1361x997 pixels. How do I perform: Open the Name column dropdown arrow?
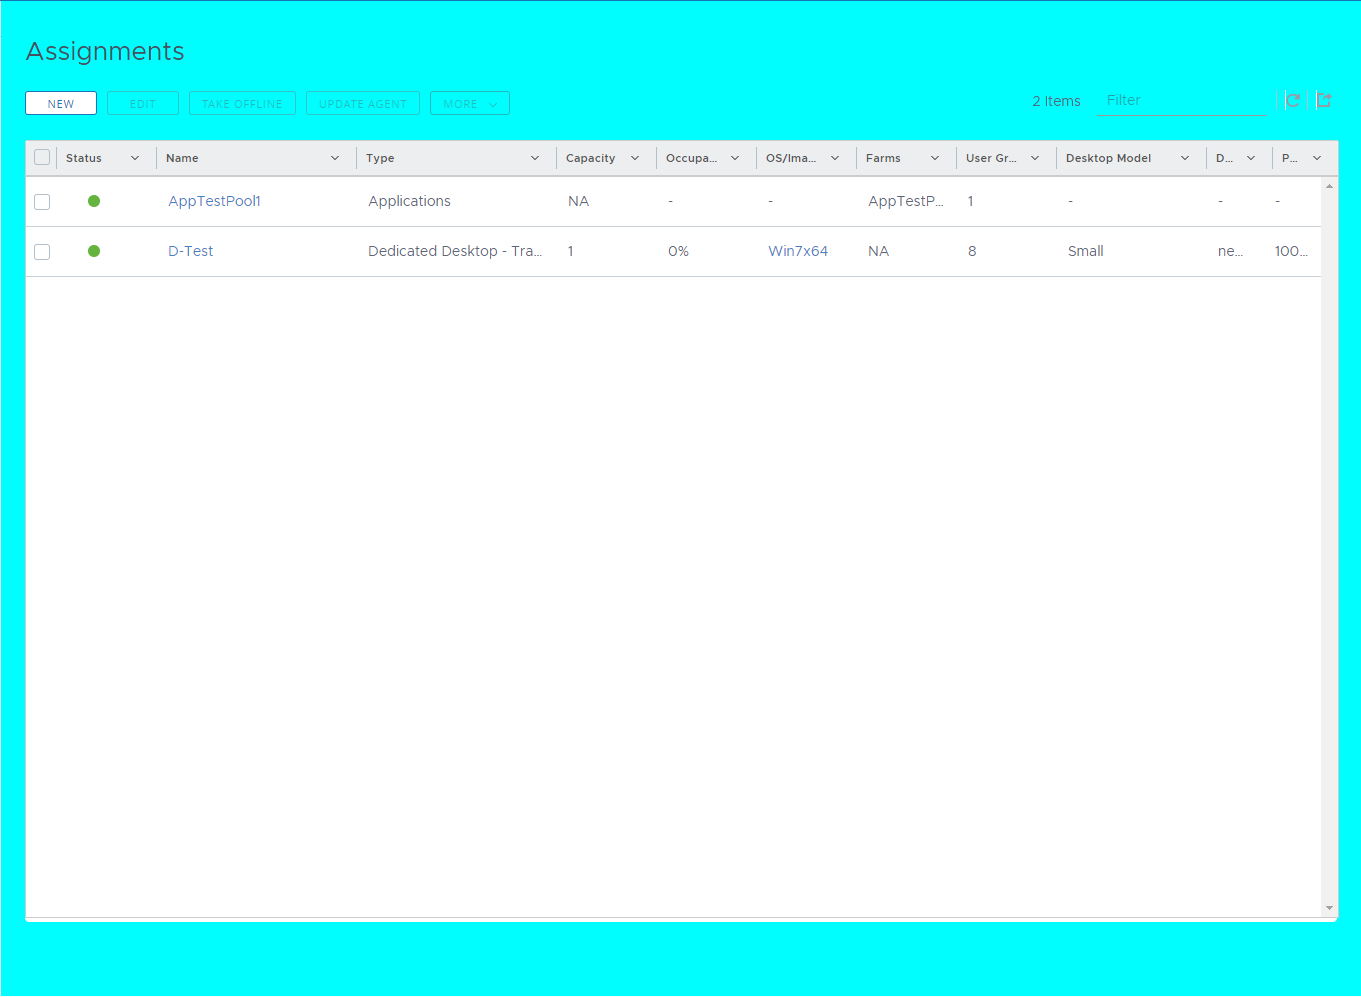335,158
